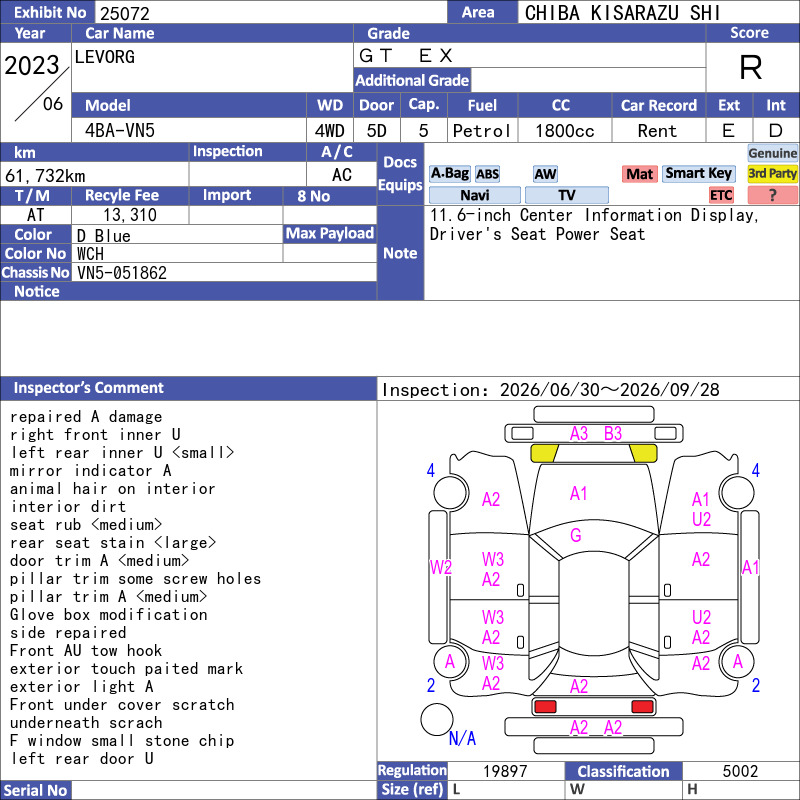Click the fuel value Petrol
The width and height of the screenshot is (800, 800).
click(x=482, y=131)
